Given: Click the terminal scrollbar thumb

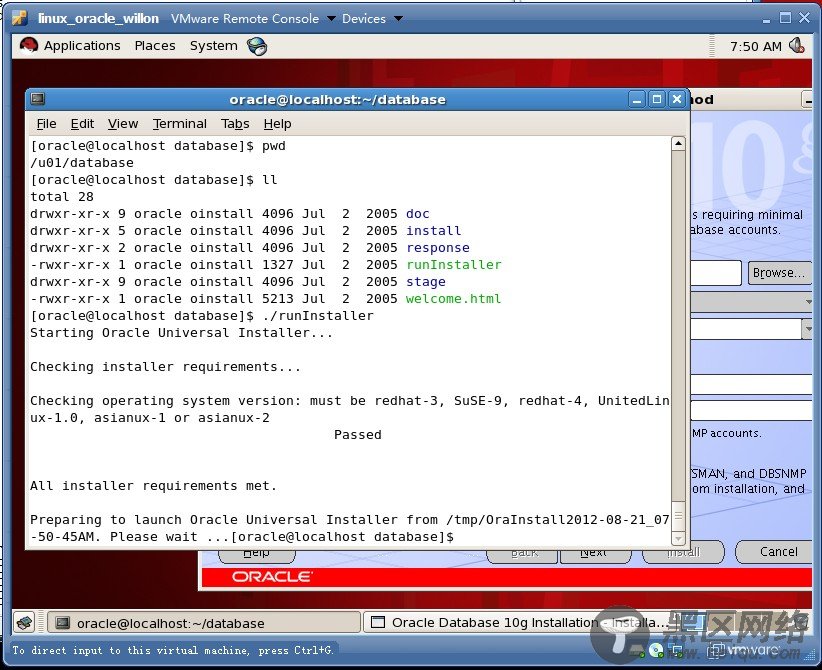Looking at the screenshot, I should tap(678, 516).
